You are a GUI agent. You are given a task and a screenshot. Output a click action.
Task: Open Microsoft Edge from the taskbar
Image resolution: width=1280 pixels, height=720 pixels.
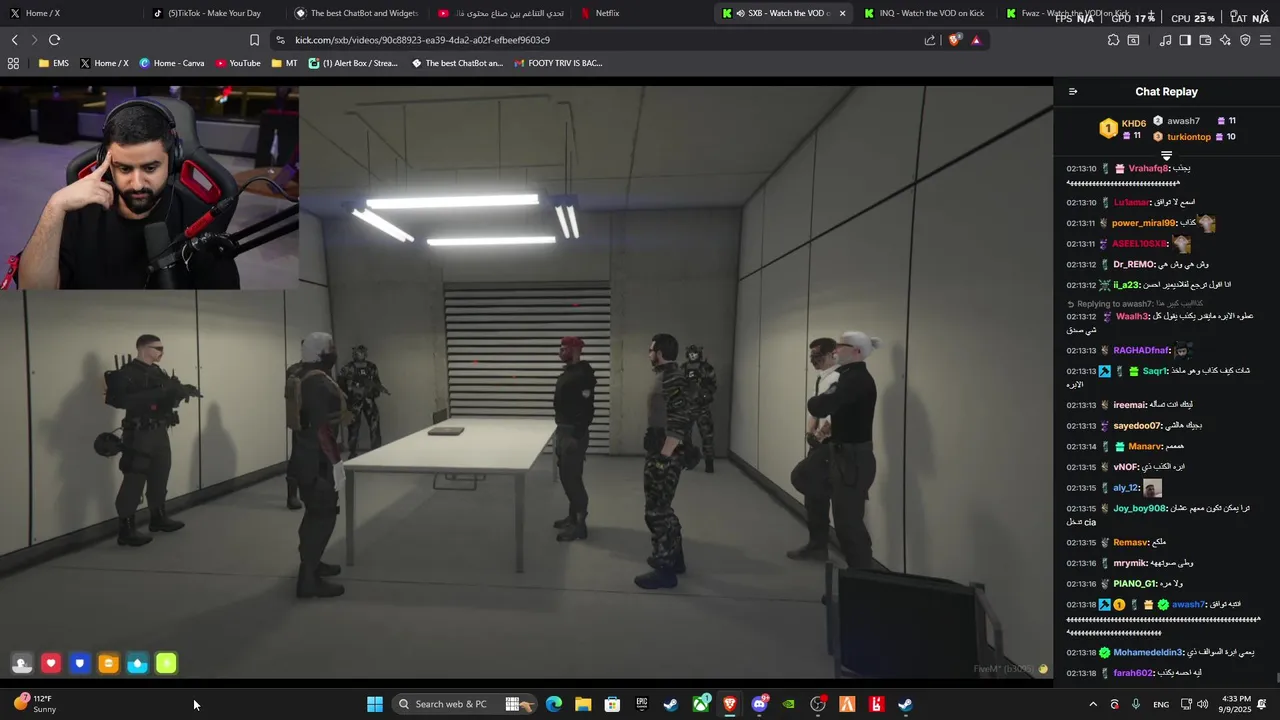554,704
